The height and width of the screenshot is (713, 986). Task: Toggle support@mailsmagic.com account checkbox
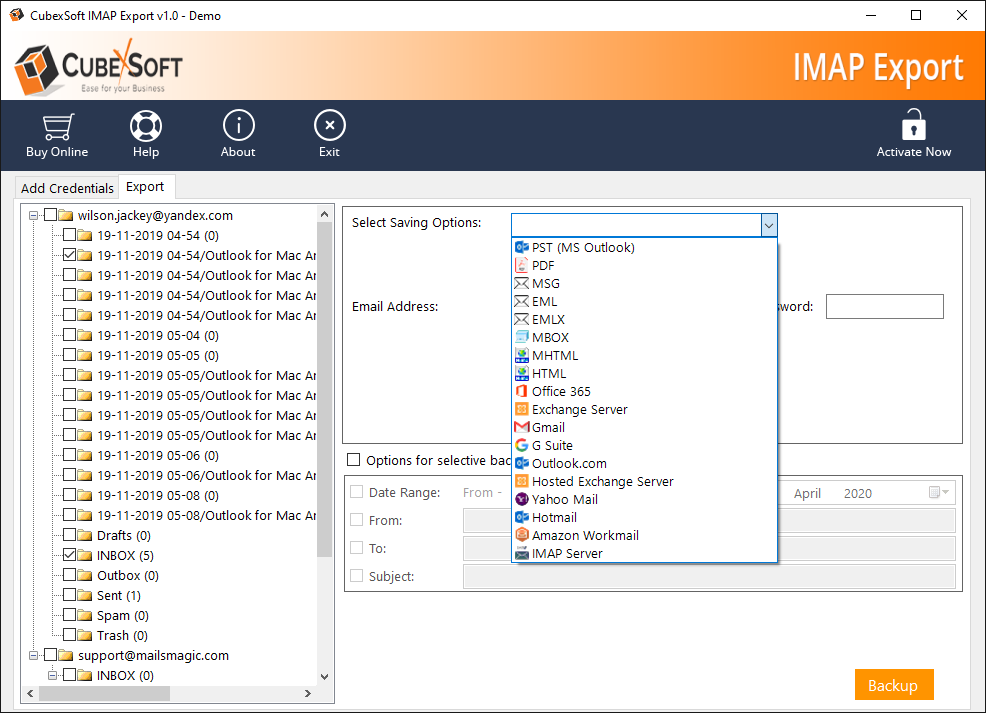click(50, 655)
